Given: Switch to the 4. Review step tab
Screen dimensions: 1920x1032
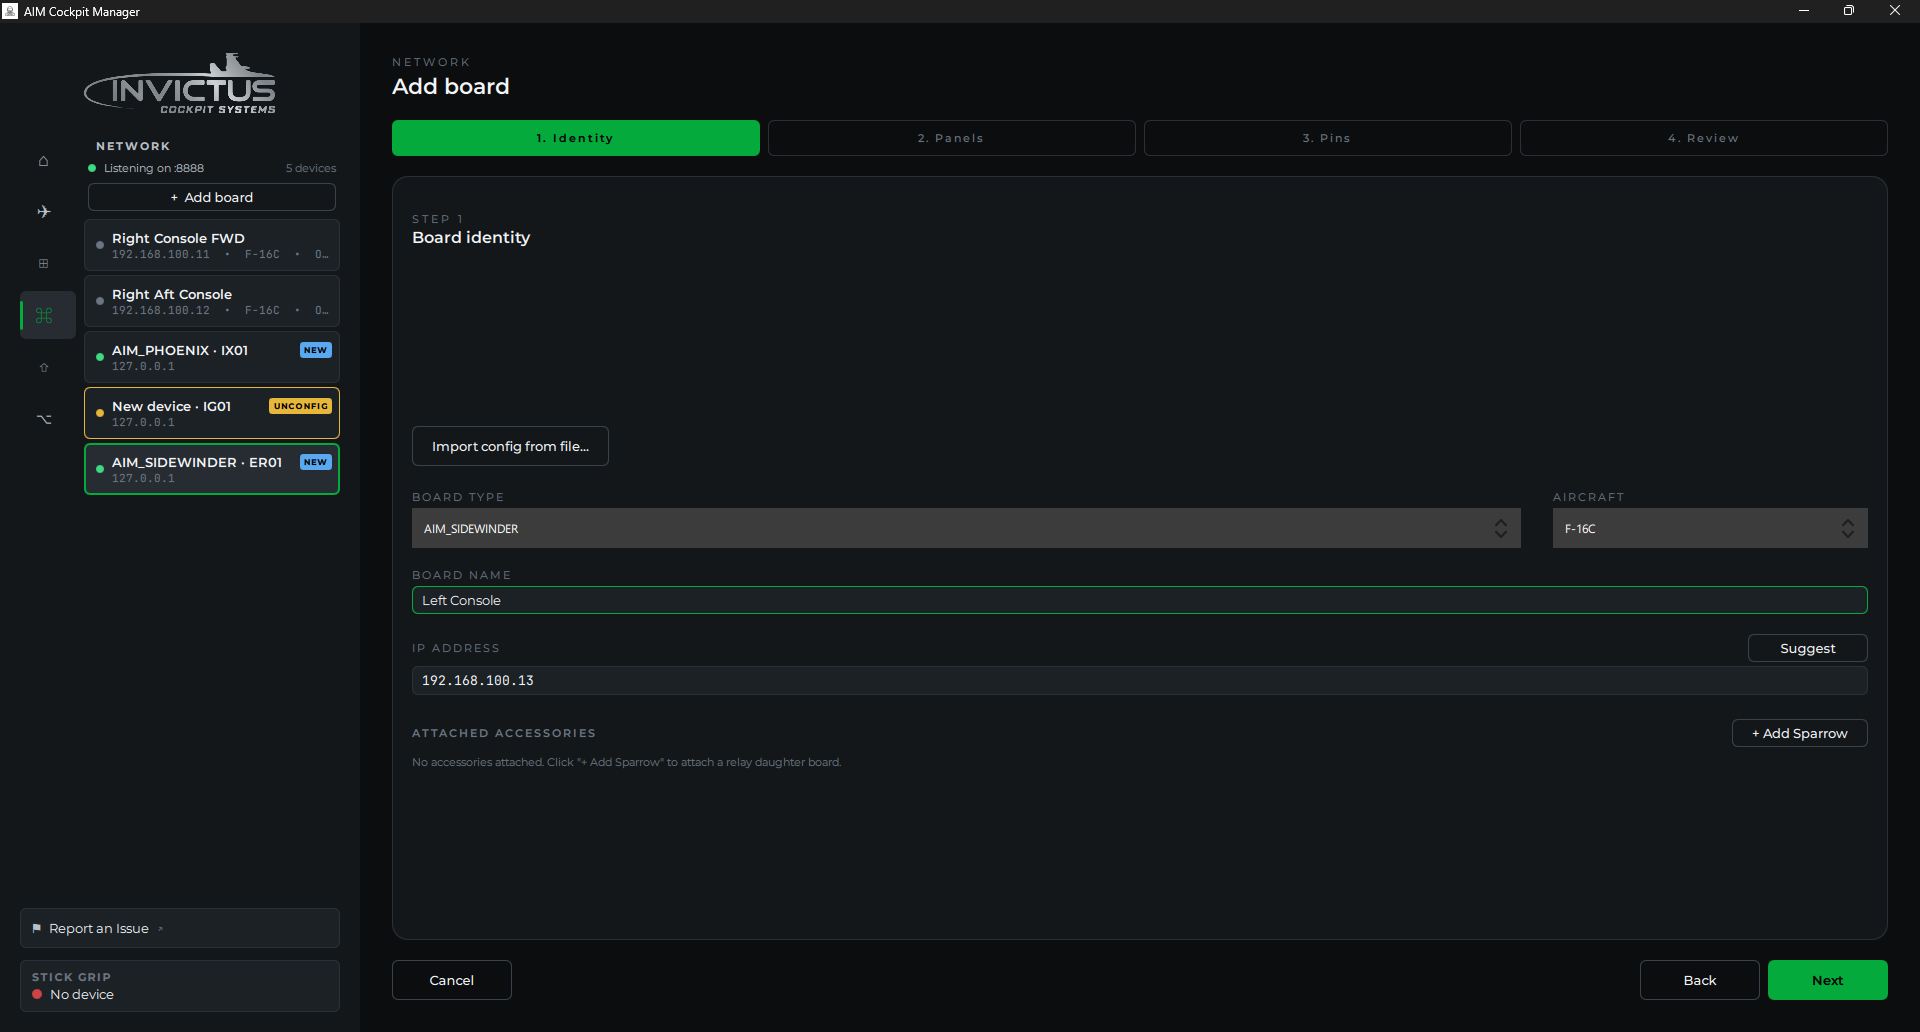Looking at the screenshot, I should click(1704, 138).
